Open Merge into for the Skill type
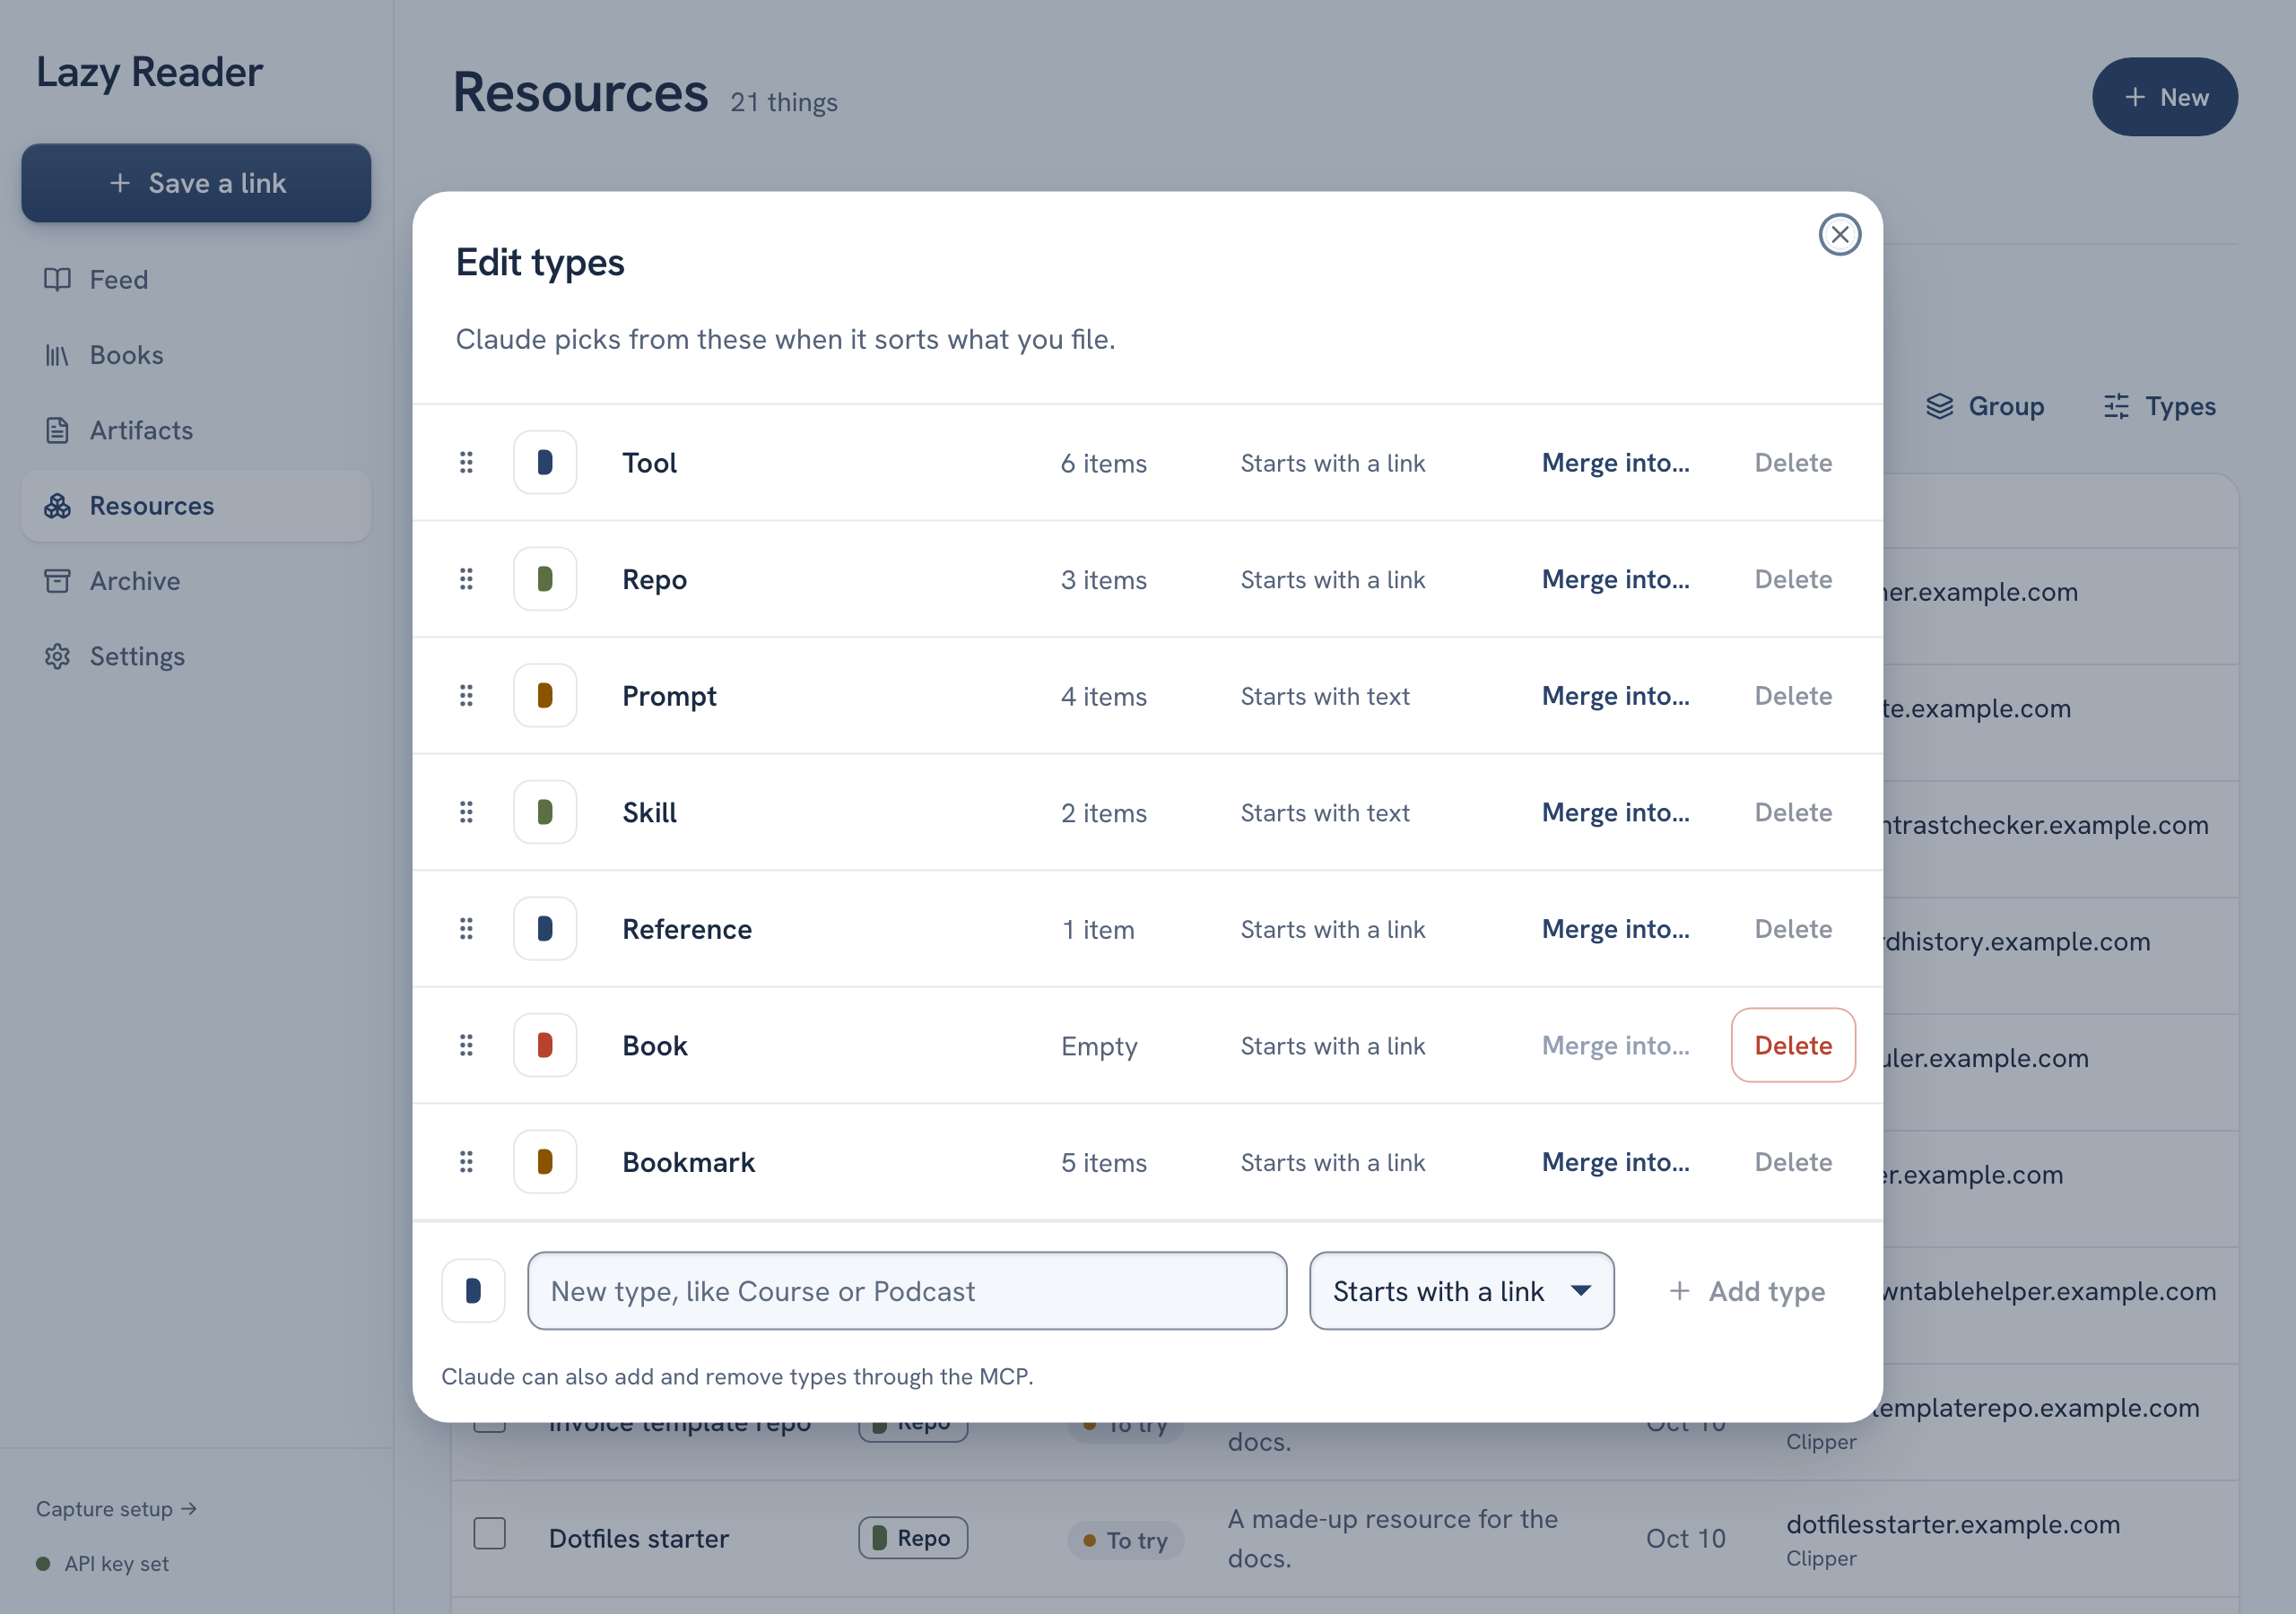 coord(1615,812)
